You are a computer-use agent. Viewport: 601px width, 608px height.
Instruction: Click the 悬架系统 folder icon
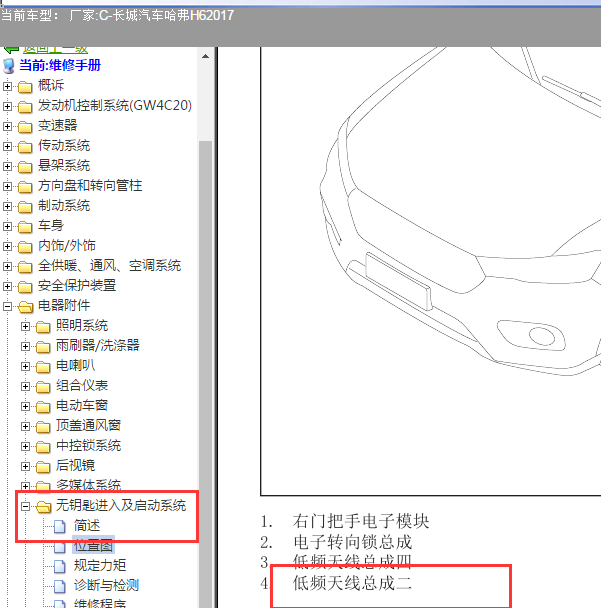(x=25, y=167)
